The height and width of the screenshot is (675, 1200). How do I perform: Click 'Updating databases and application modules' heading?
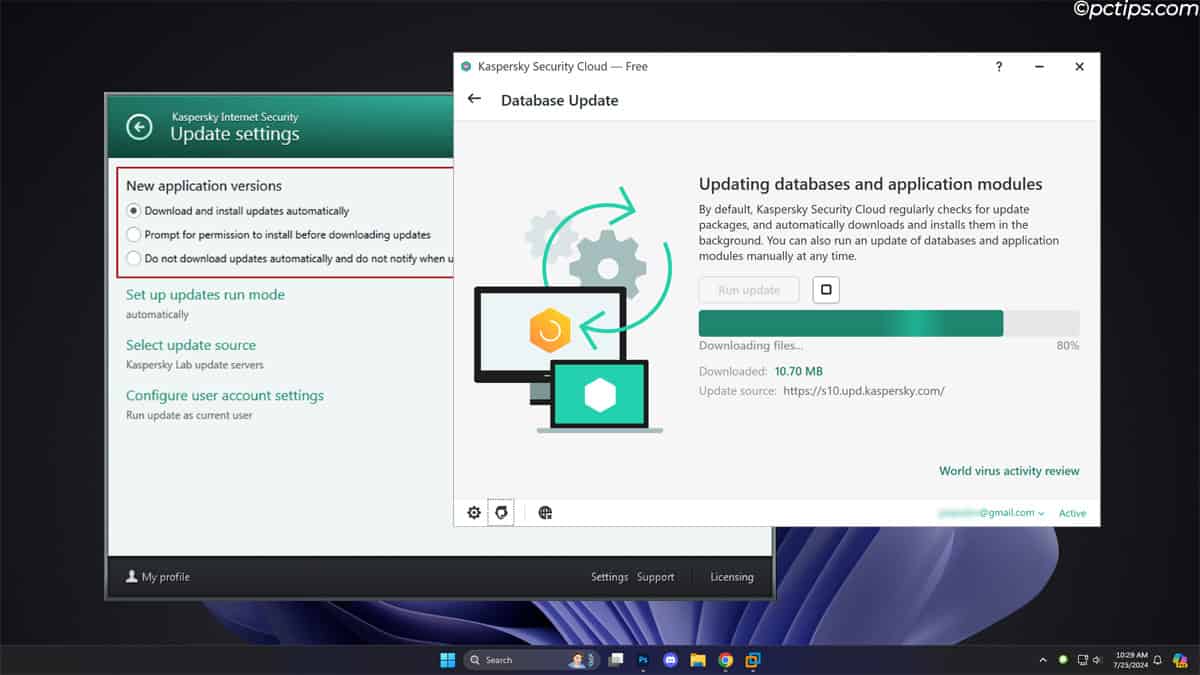click(x=871, y=184)
